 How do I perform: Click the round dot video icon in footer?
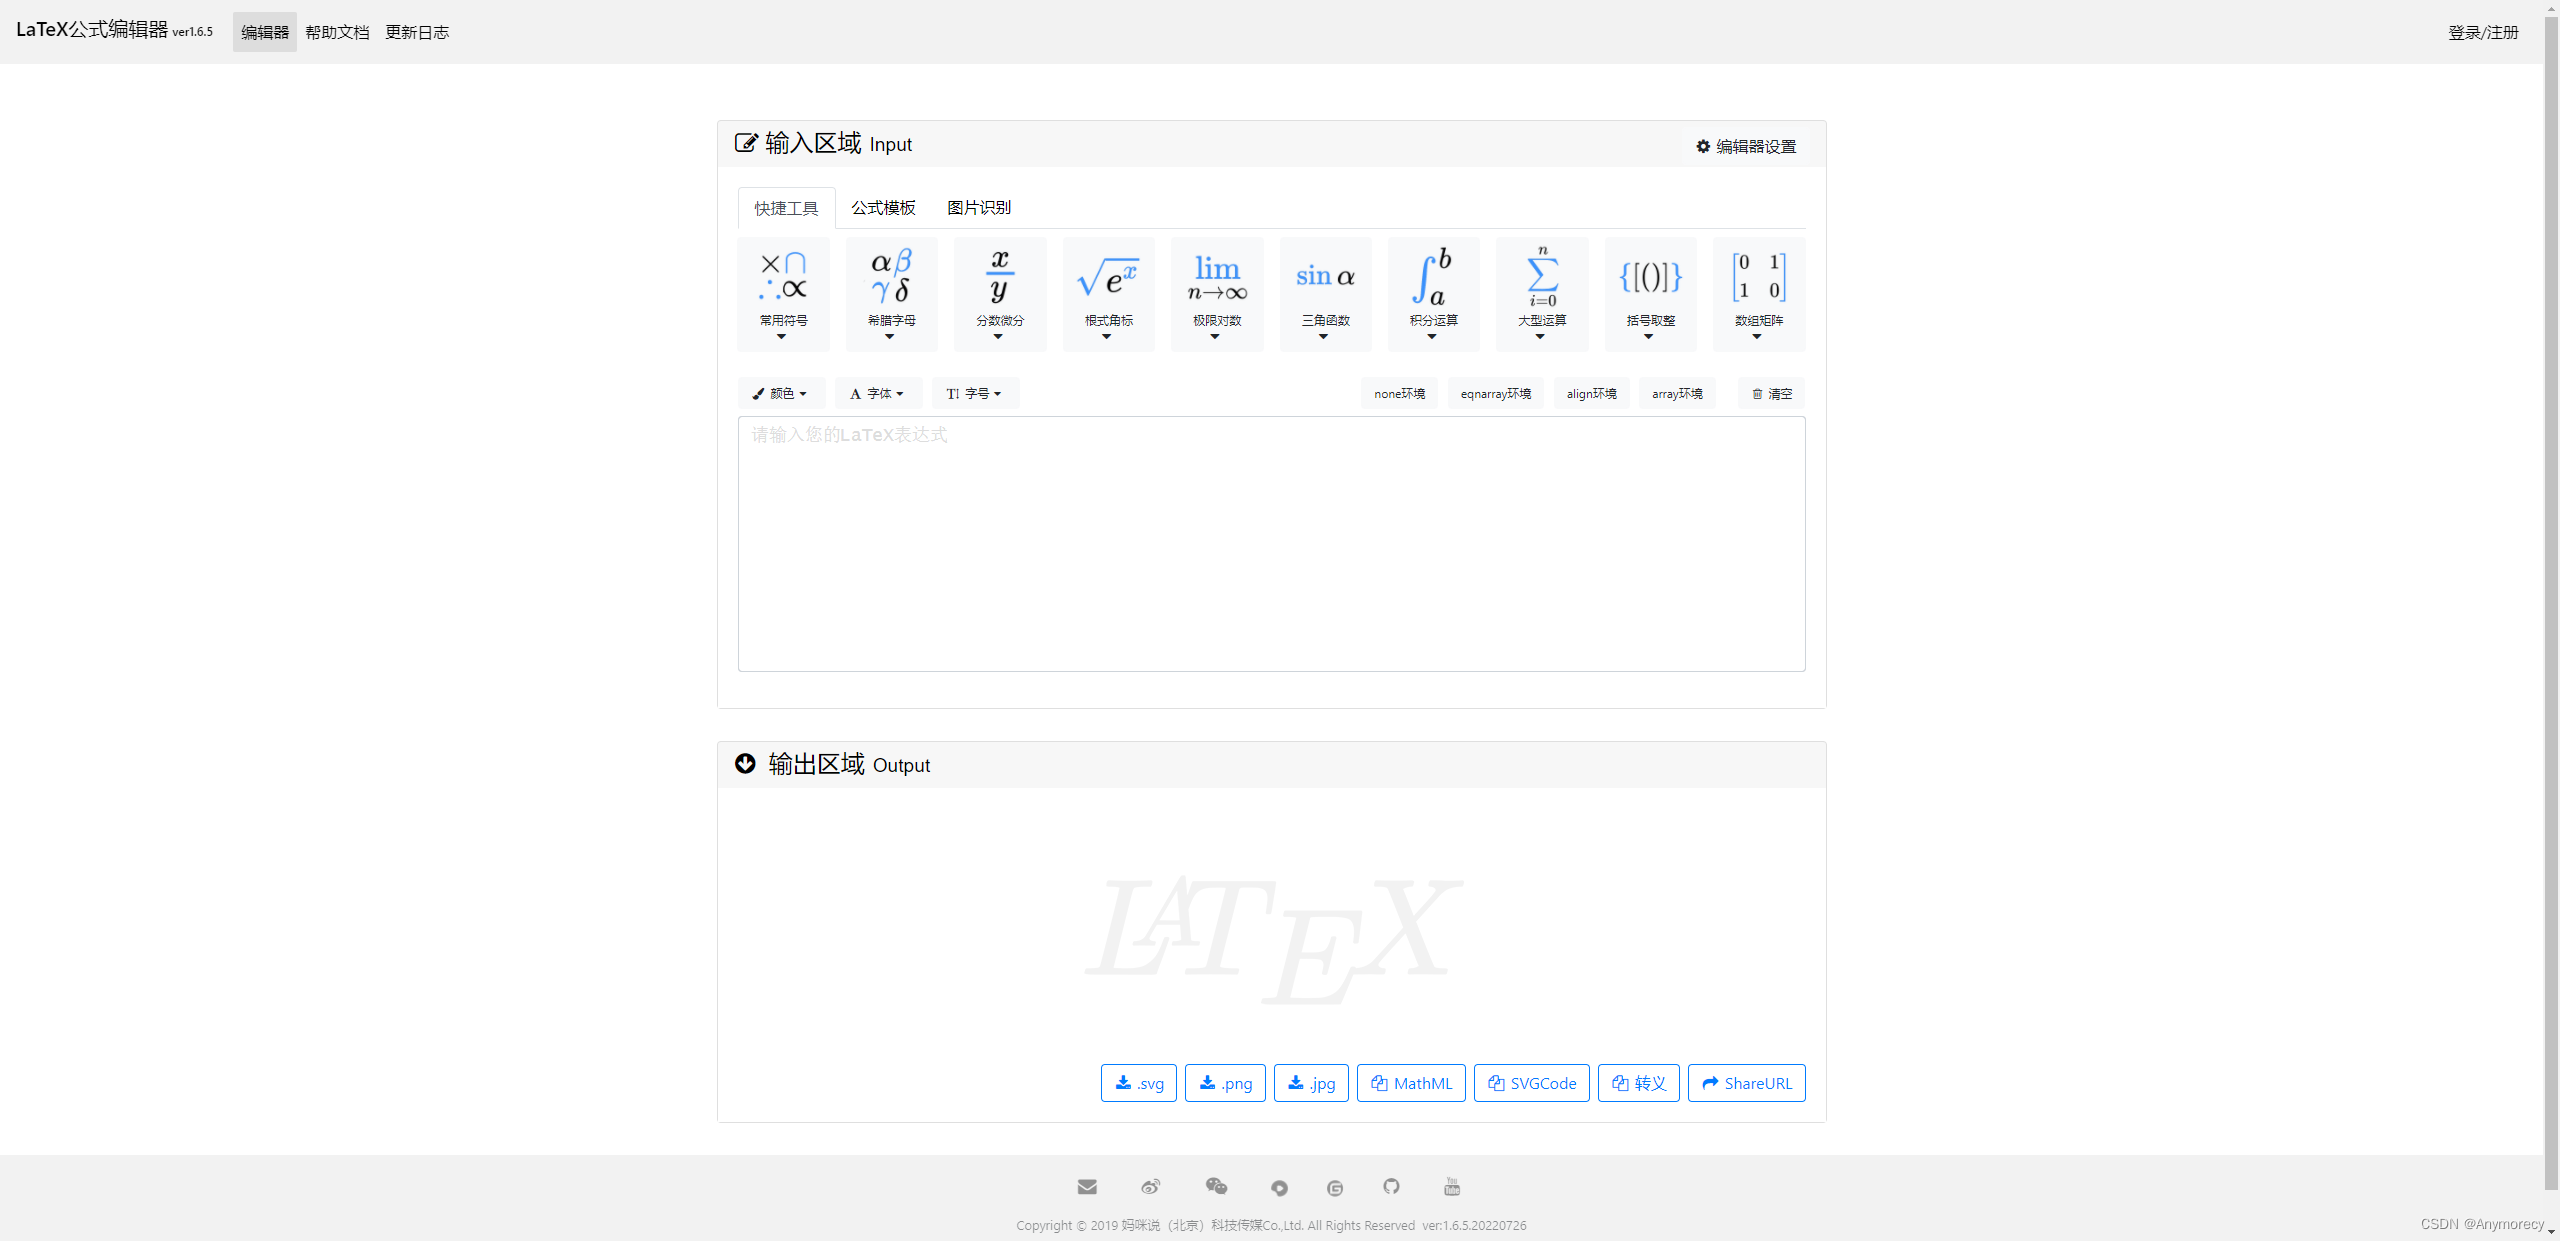(x=1279, y=1188)
